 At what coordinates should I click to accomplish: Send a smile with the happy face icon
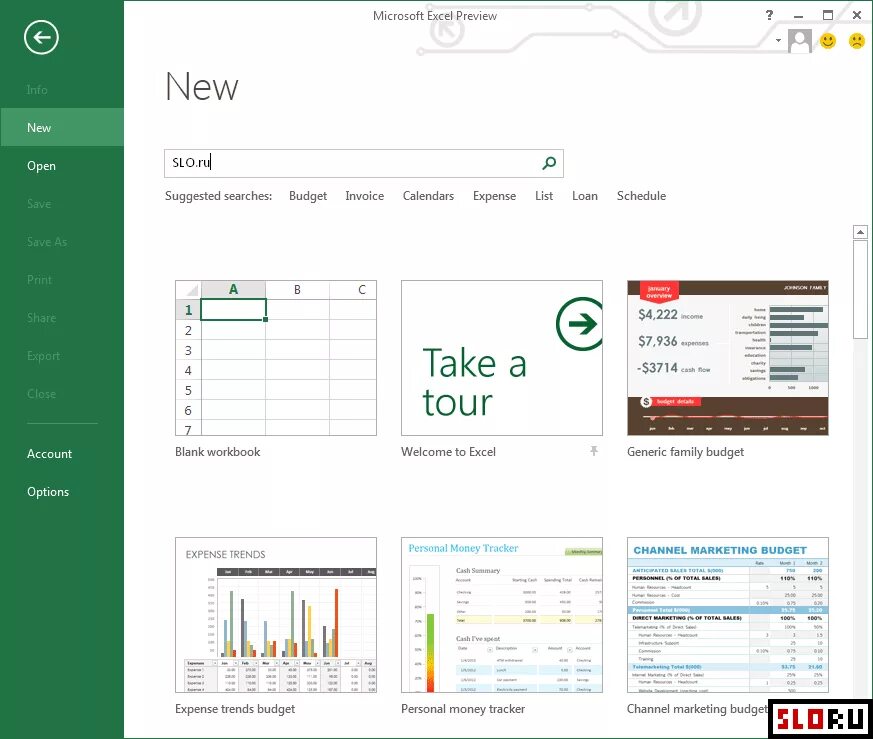coord(828,41)
